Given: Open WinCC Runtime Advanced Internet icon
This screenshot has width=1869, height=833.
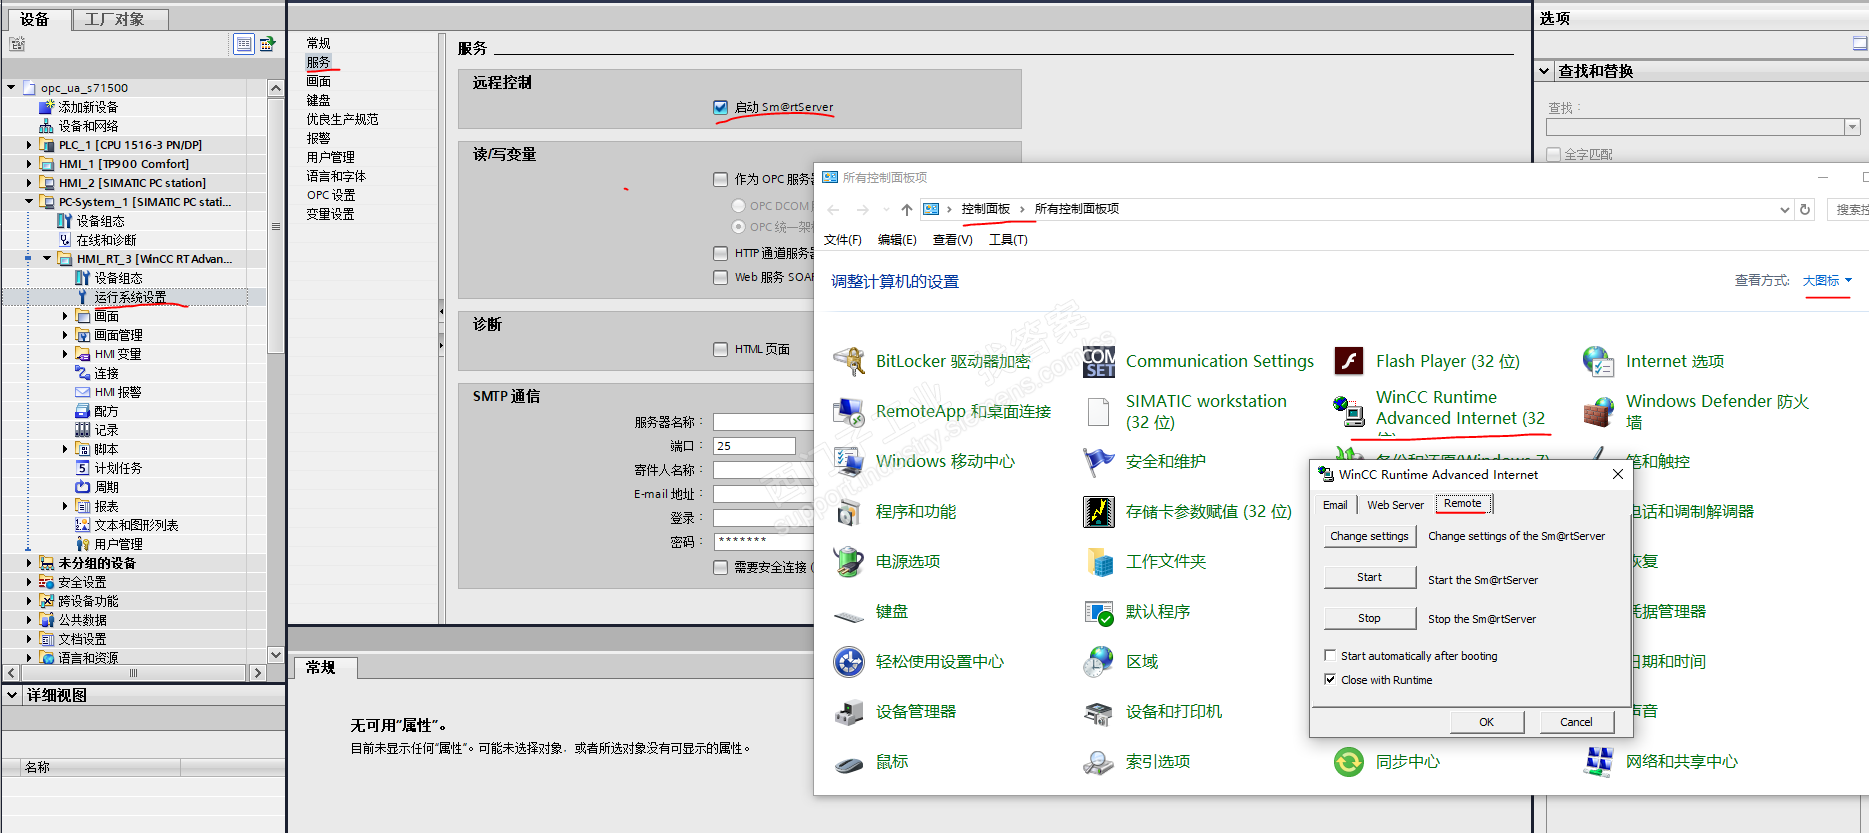Looking at the screenshot, I should pos(1349,411).
